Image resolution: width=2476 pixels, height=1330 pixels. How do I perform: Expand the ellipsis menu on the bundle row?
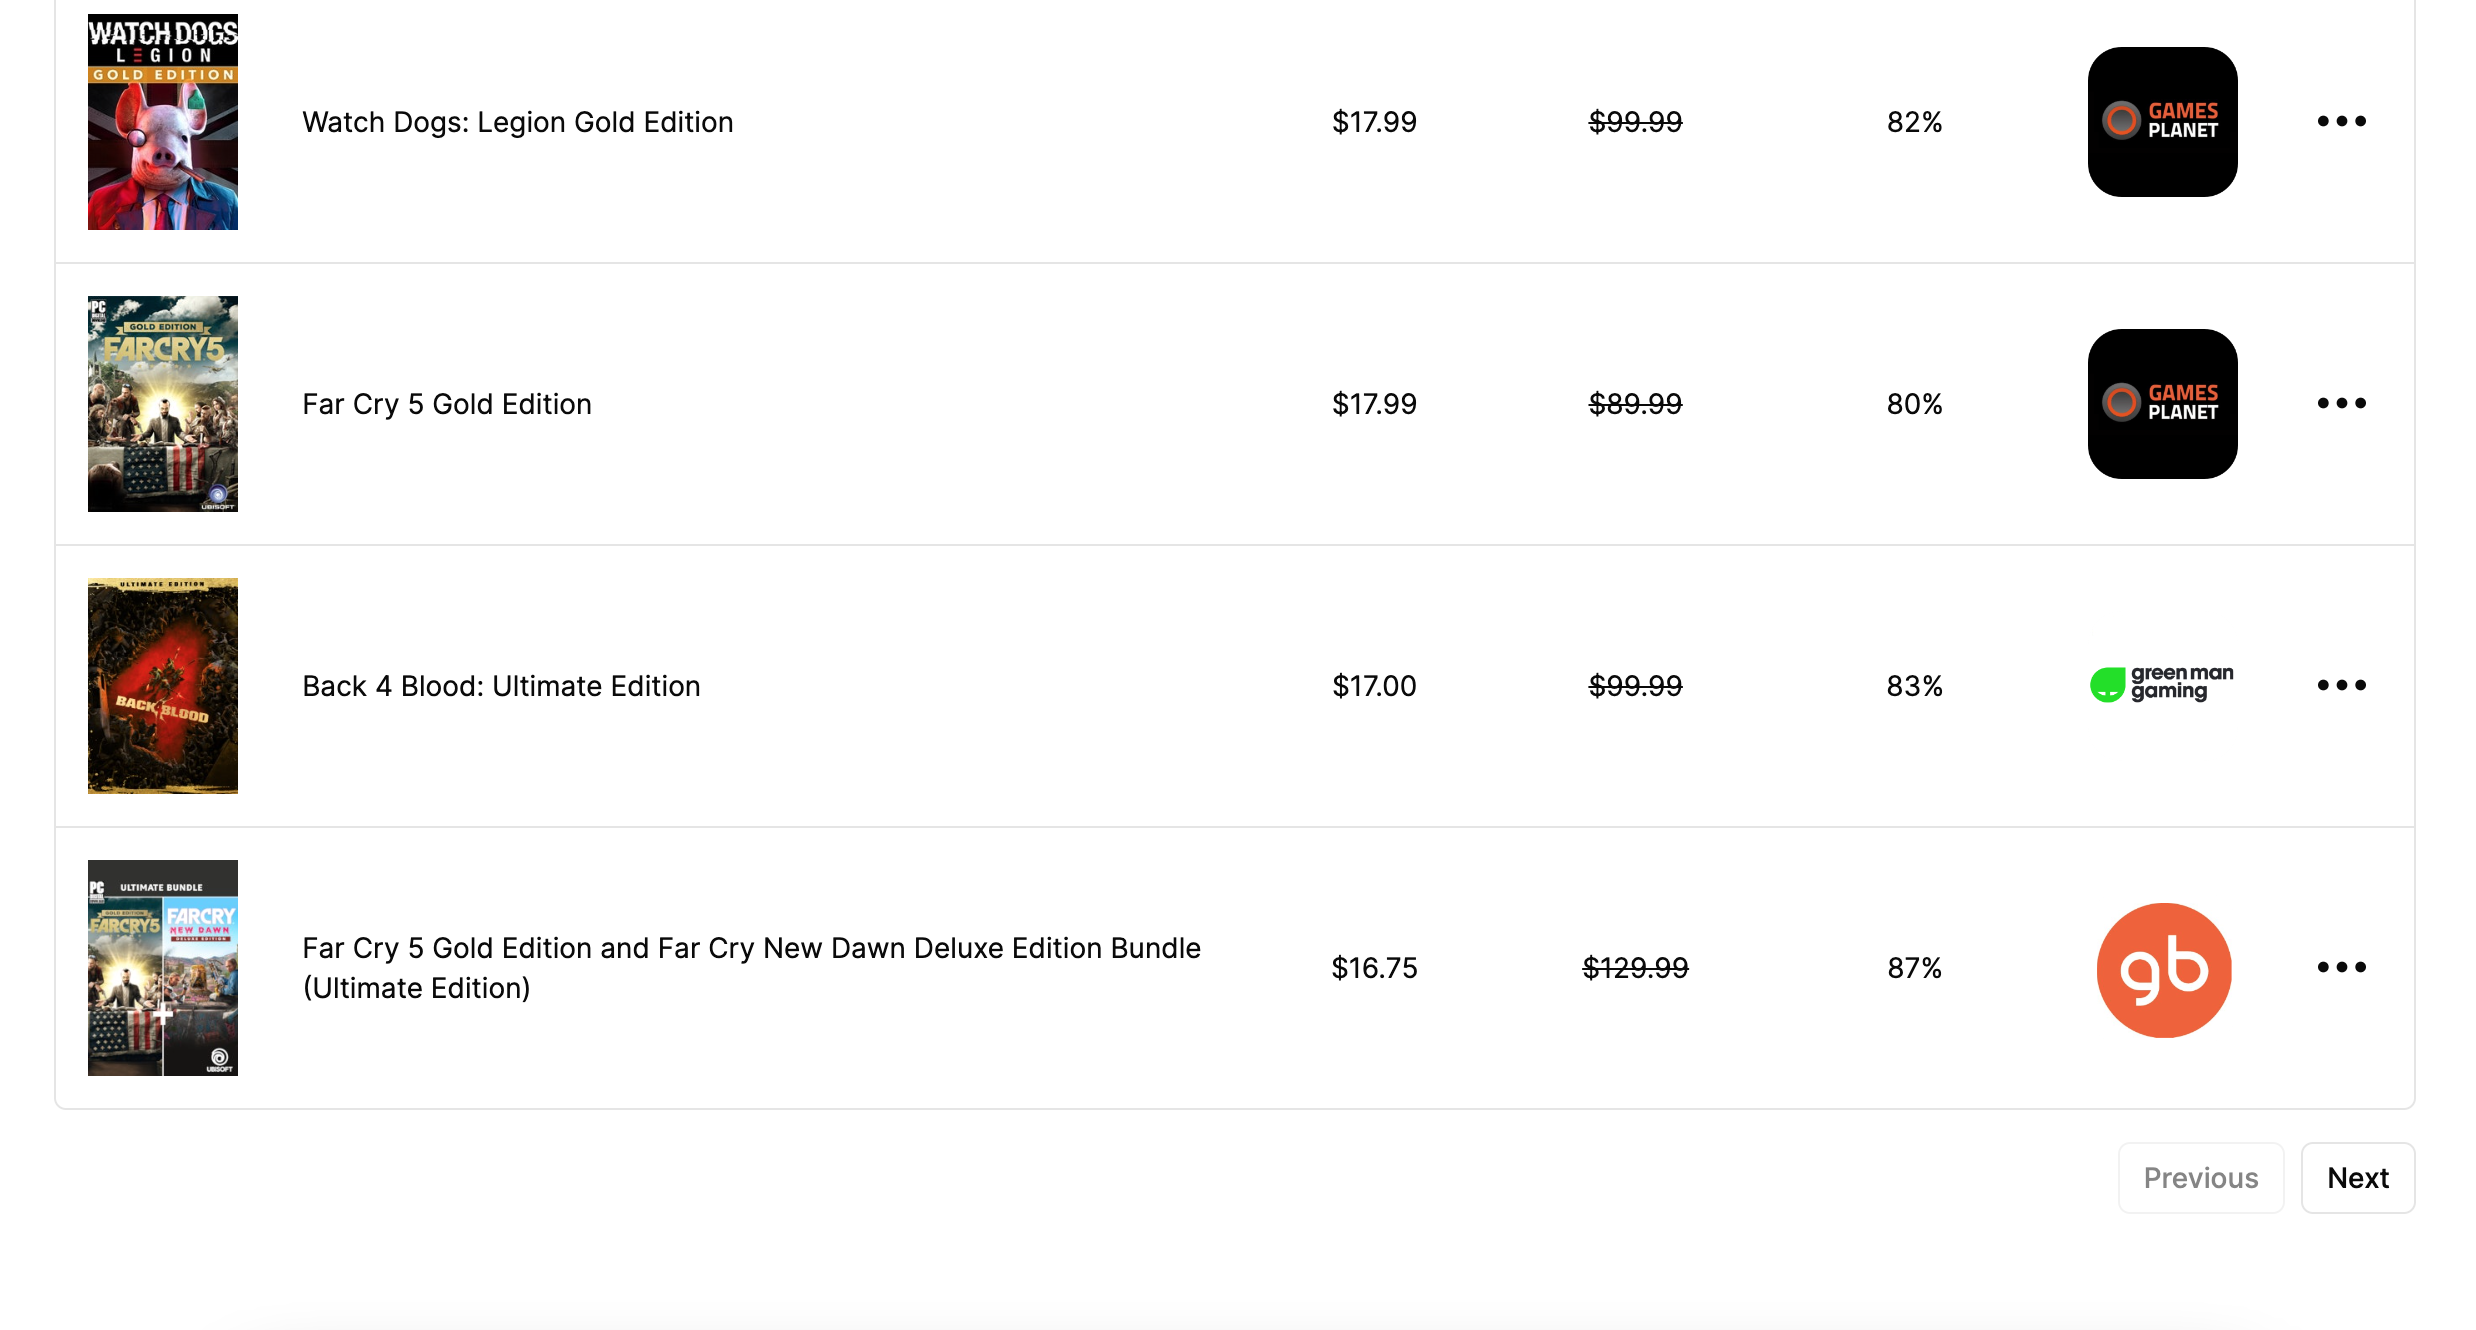point(2341,968)
